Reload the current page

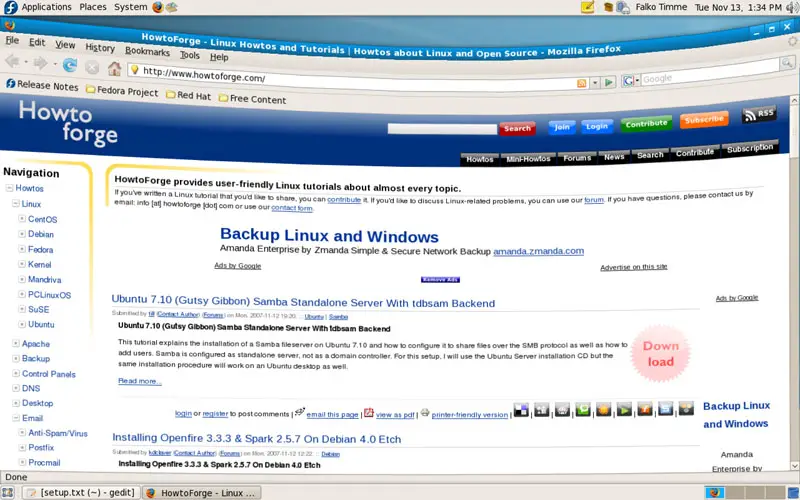tap(69, 65)
